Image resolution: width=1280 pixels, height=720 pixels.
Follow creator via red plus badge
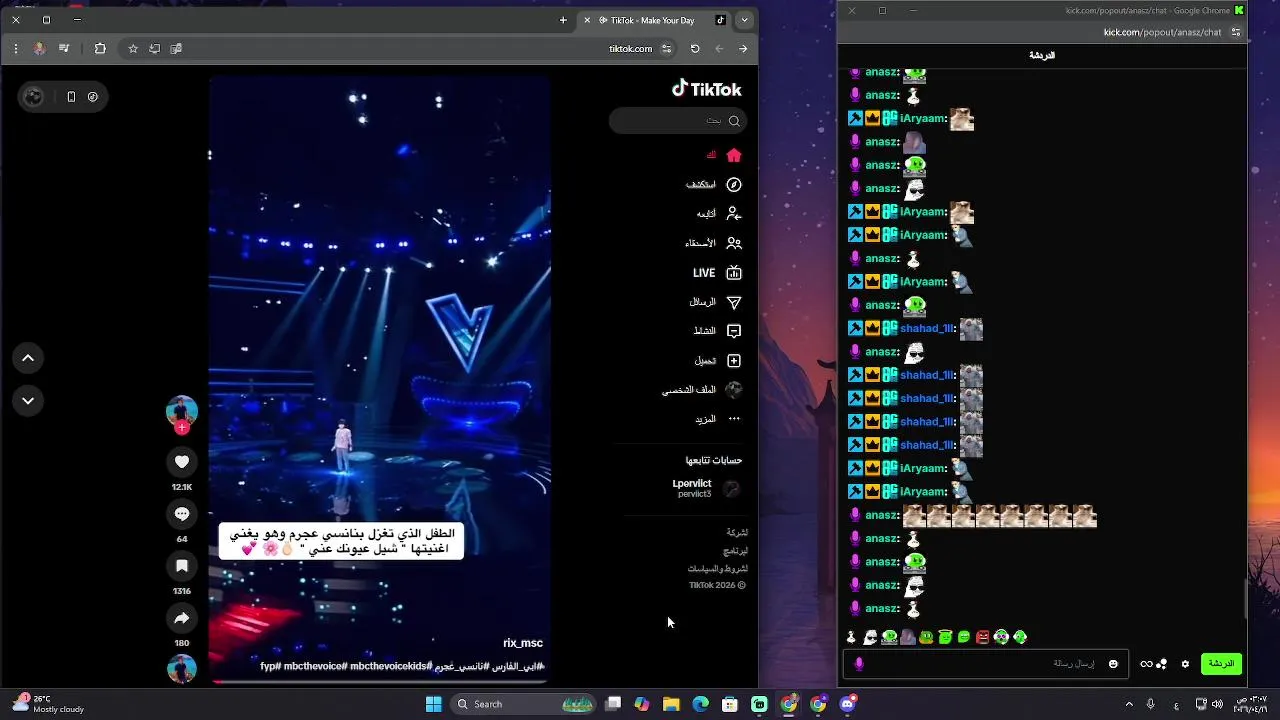[182, 428]
